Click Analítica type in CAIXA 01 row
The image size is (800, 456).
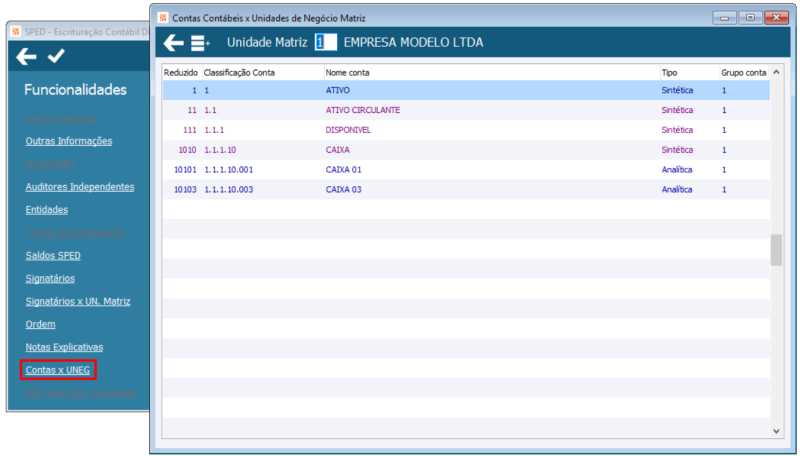[x=677, y=170]
